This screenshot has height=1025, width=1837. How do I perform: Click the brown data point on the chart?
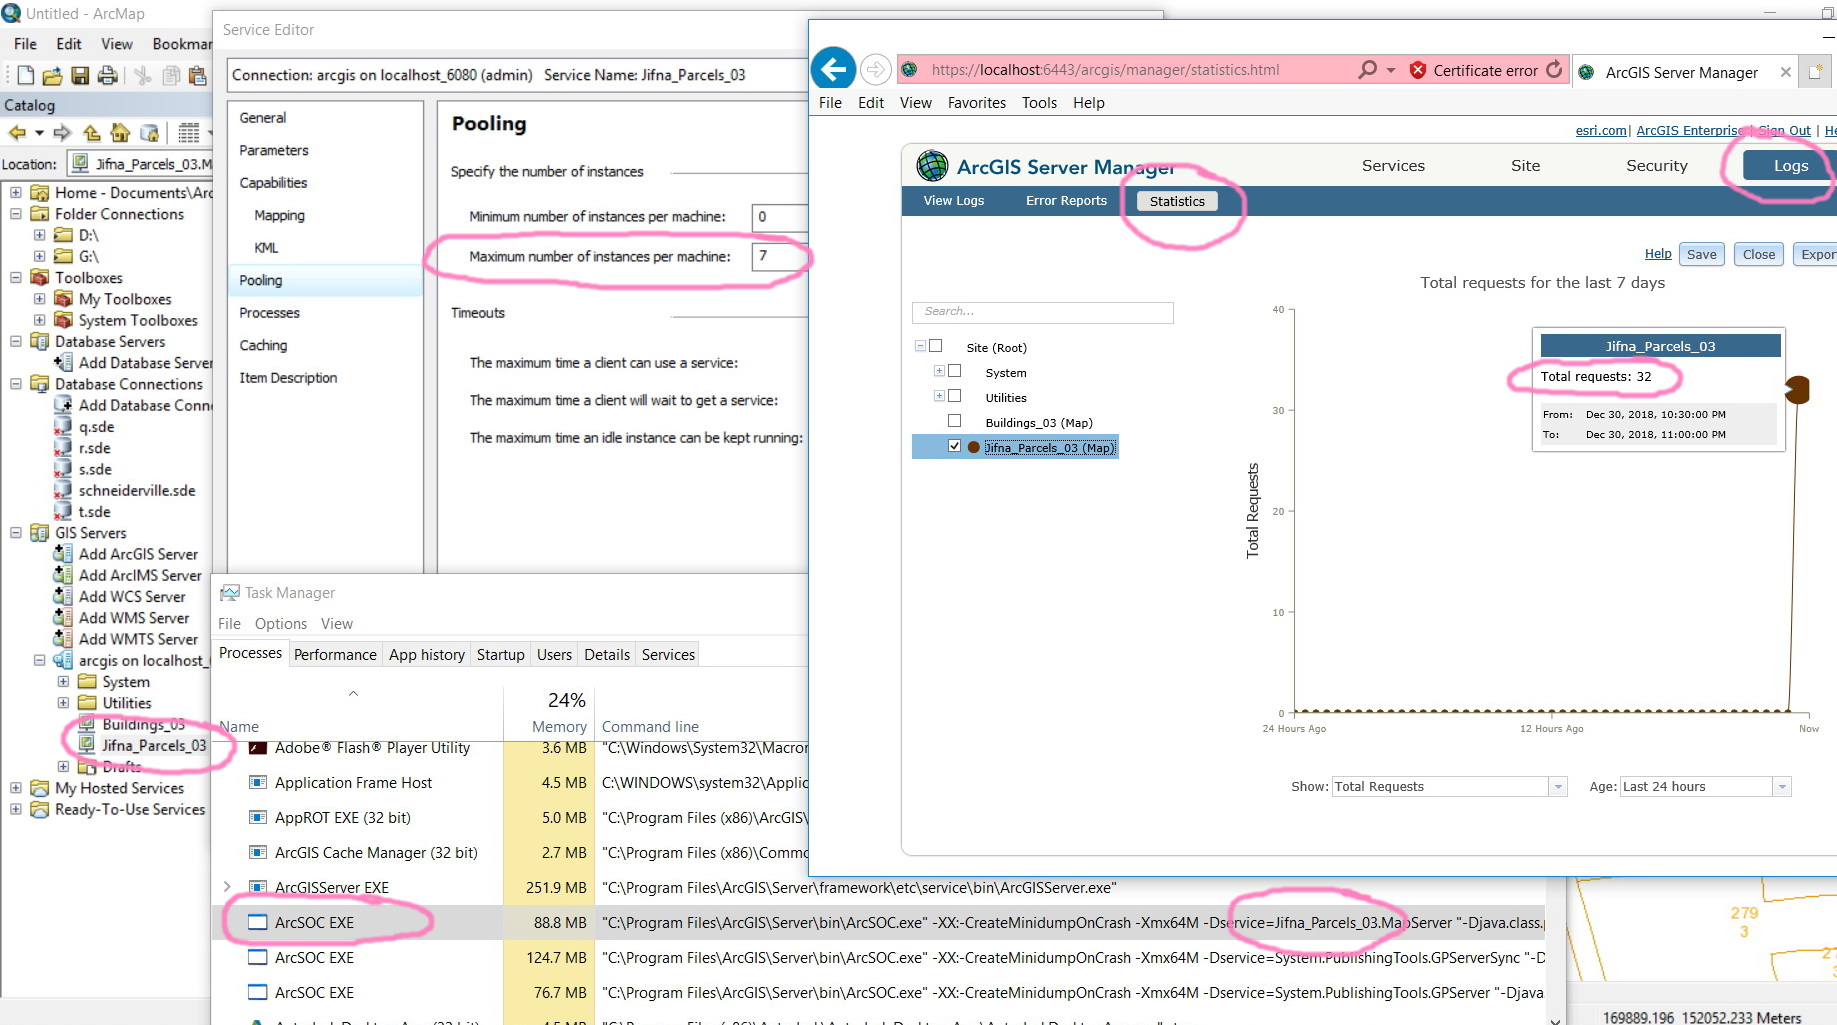1797,389
